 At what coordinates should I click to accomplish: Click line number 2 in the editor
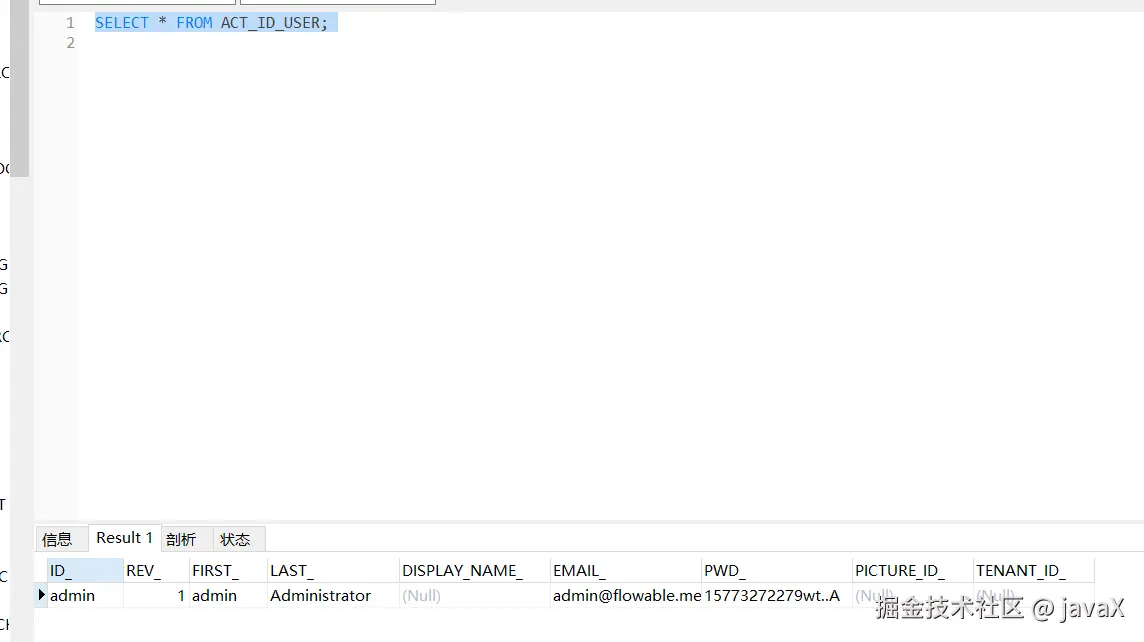click(x=70, y=43)
